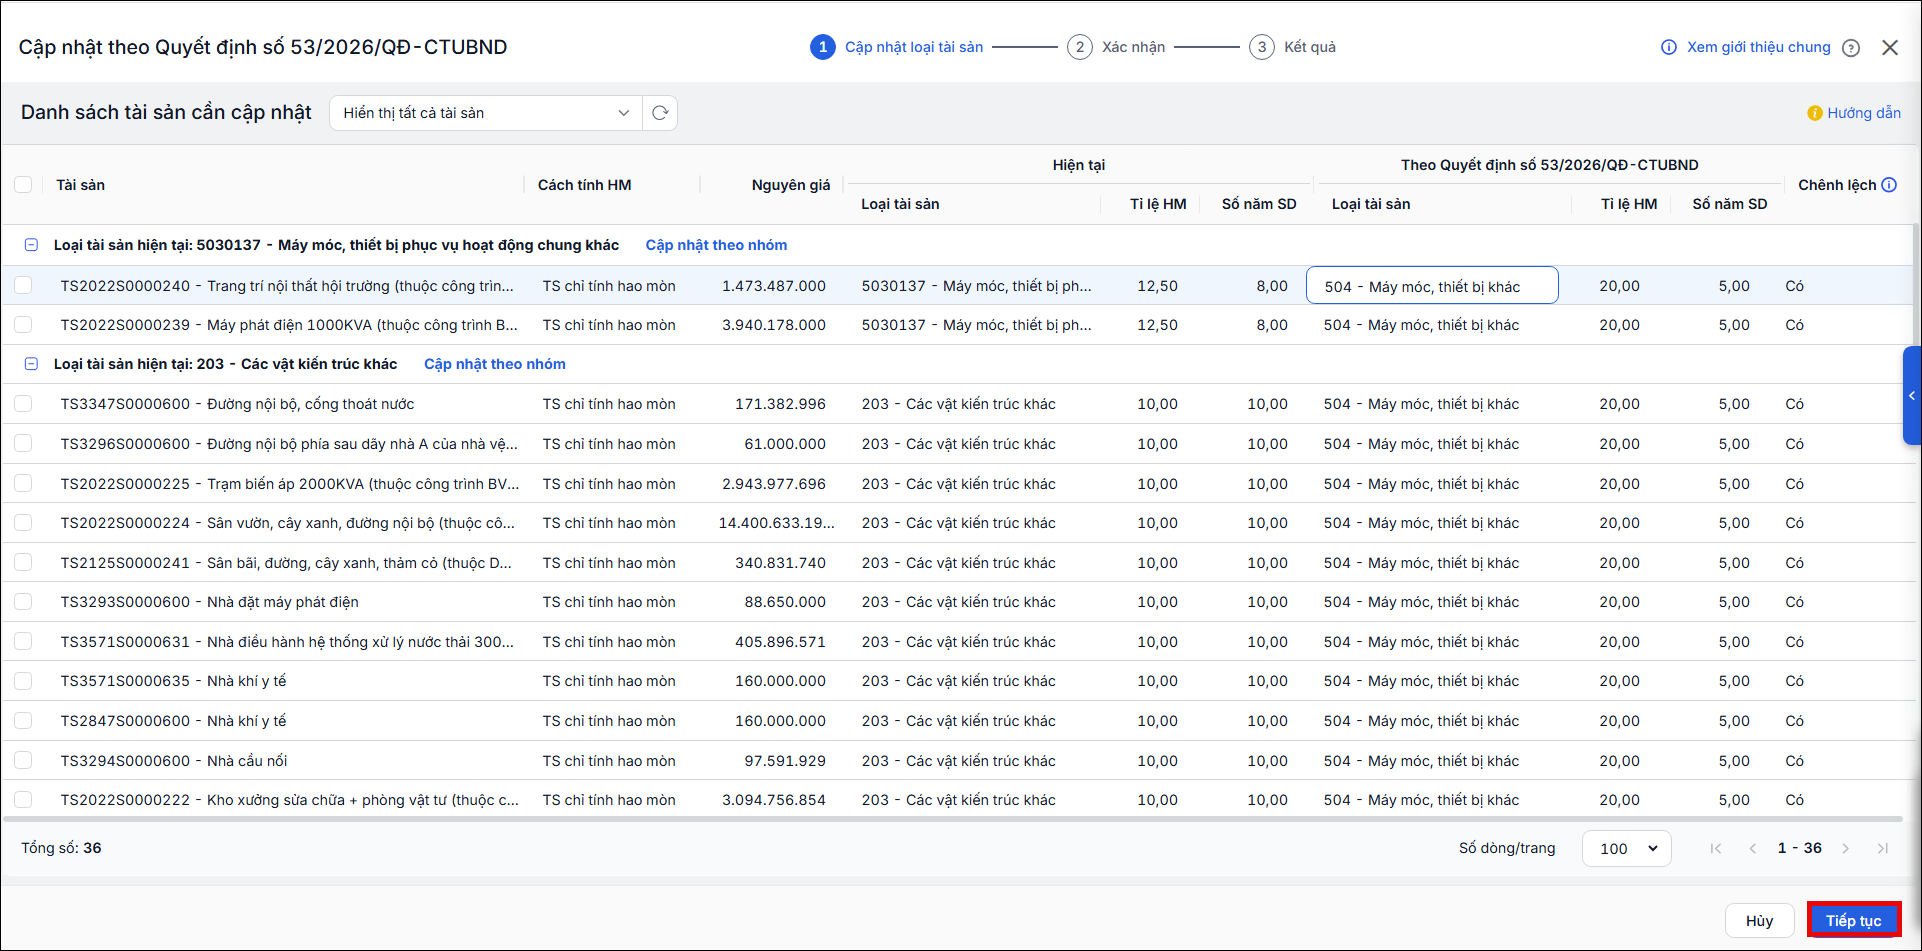Check the row TS2022S0000222
This screenshot has height=951, width=1922.
23,800
